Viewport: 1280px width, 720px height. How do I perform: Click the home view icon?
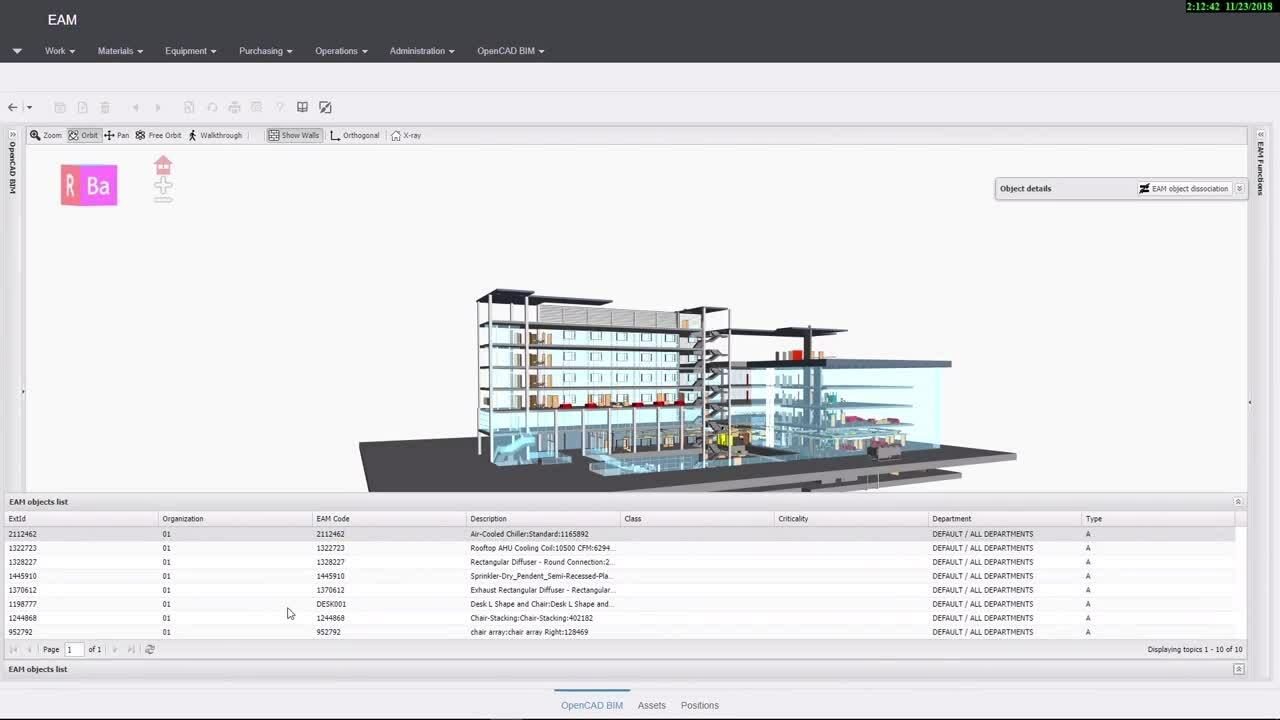click(x=163, y=165)
